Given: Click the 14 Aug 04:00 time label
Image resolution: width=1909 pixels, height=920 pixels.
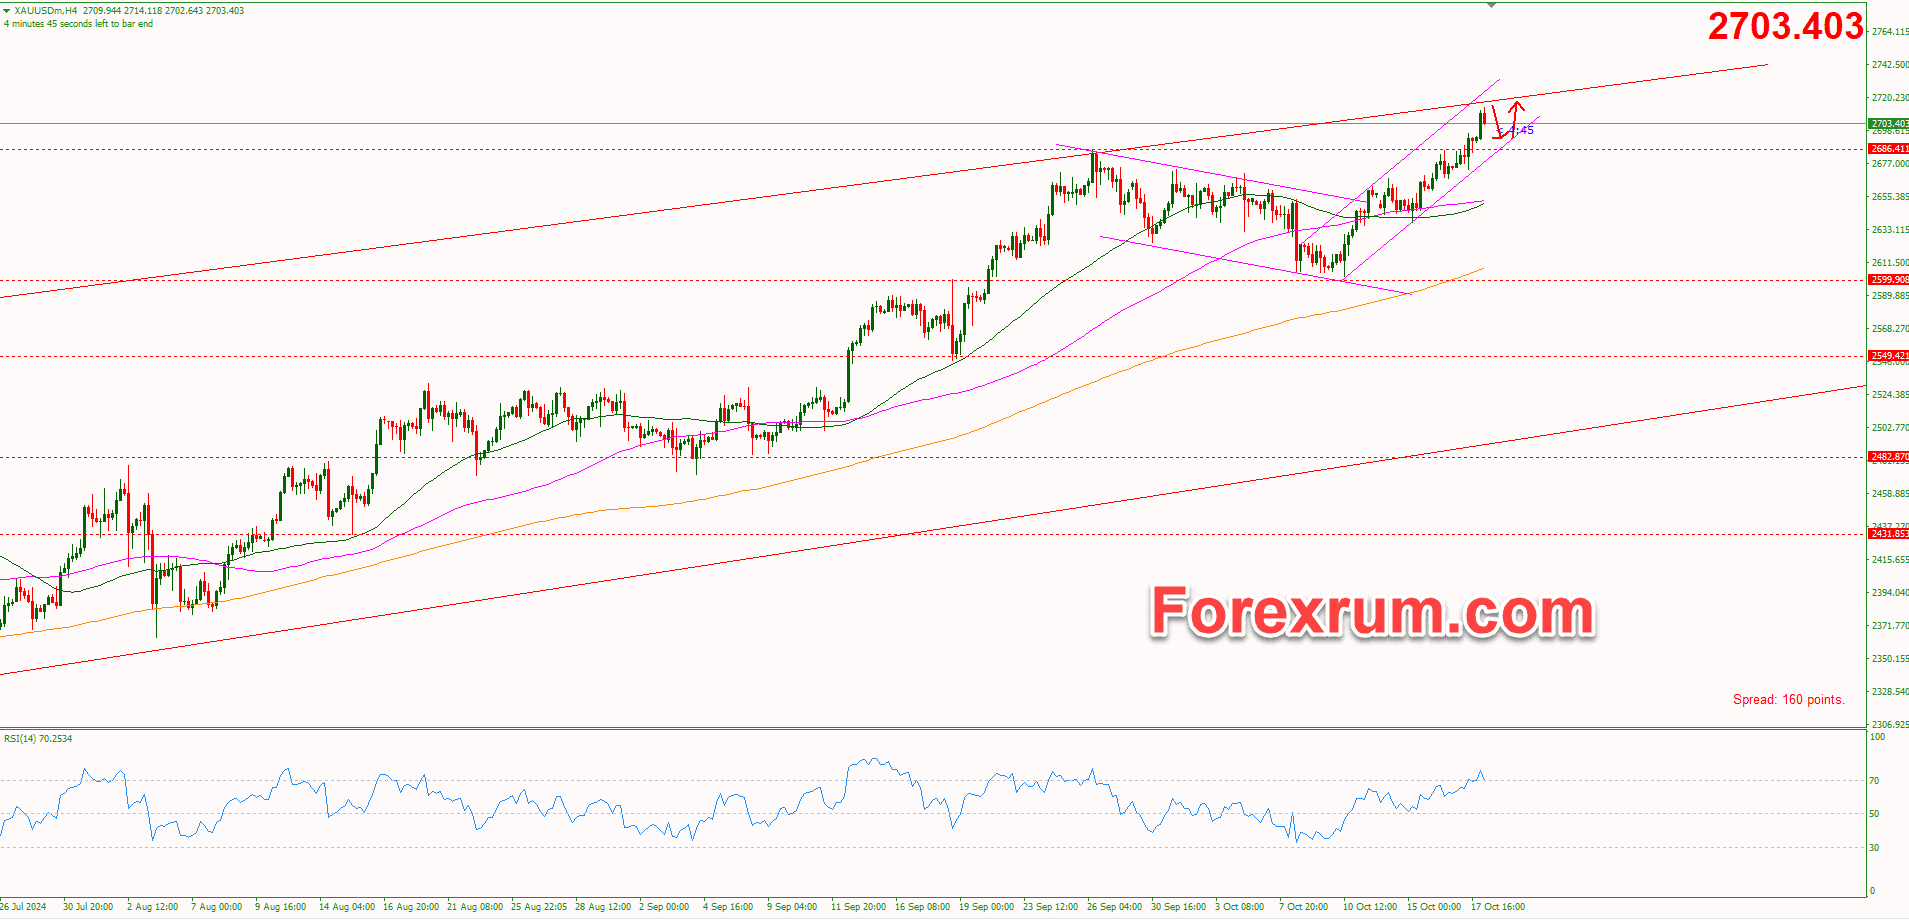Looking at the screenshot, I should (x=347, y=907).
